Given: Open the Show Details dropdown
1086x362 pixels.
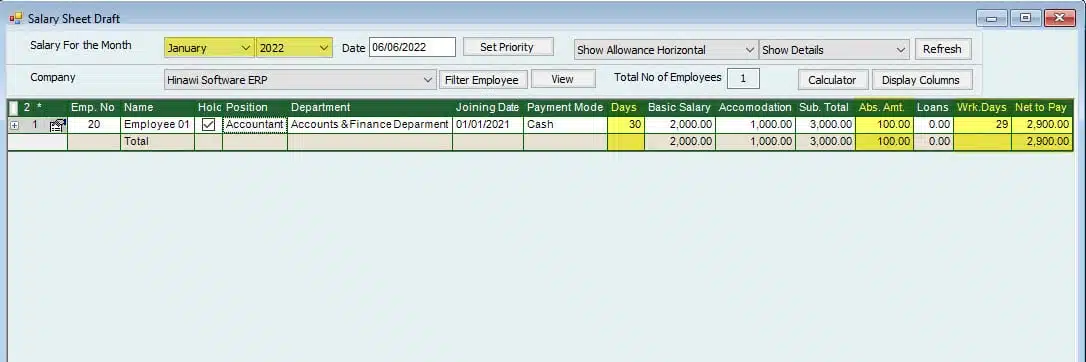Looking at the screenshot, I should coord(834,50).
